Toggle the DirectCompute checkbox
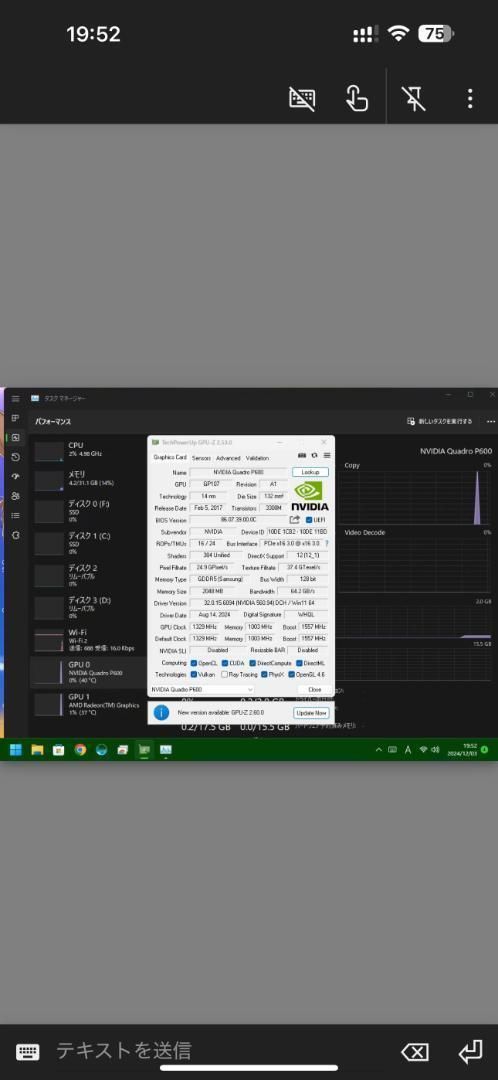Screen dimensions: 498x1080 [253, 663]
